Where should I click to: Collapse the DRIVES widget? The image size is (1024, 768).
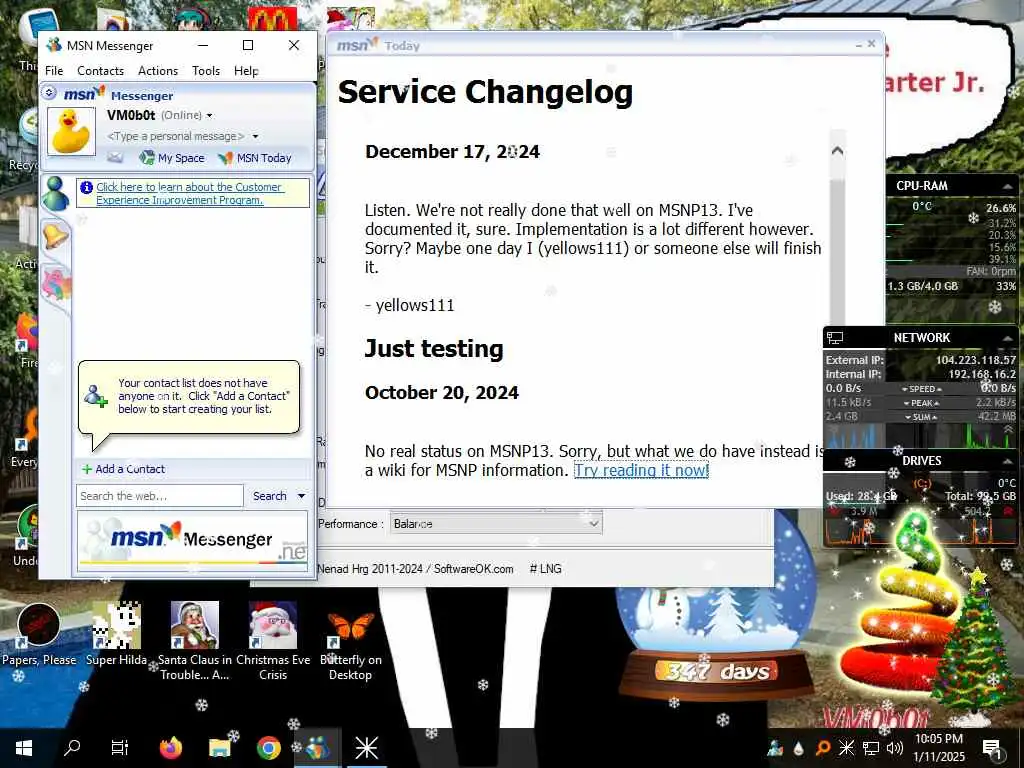click(1006, 460)
